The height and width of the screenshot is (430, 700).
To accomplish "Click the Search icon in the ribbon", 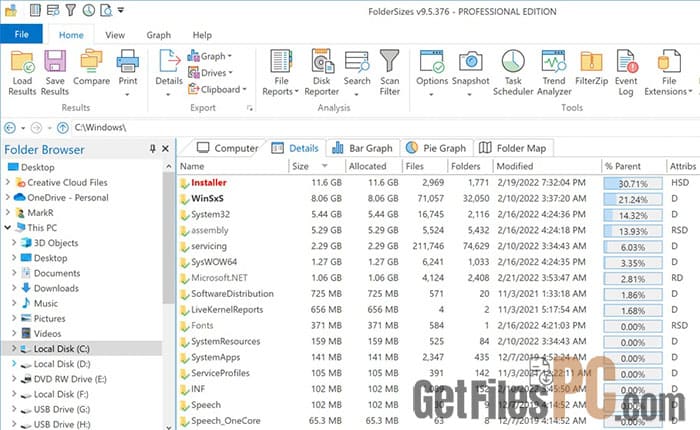I will 357,62.
